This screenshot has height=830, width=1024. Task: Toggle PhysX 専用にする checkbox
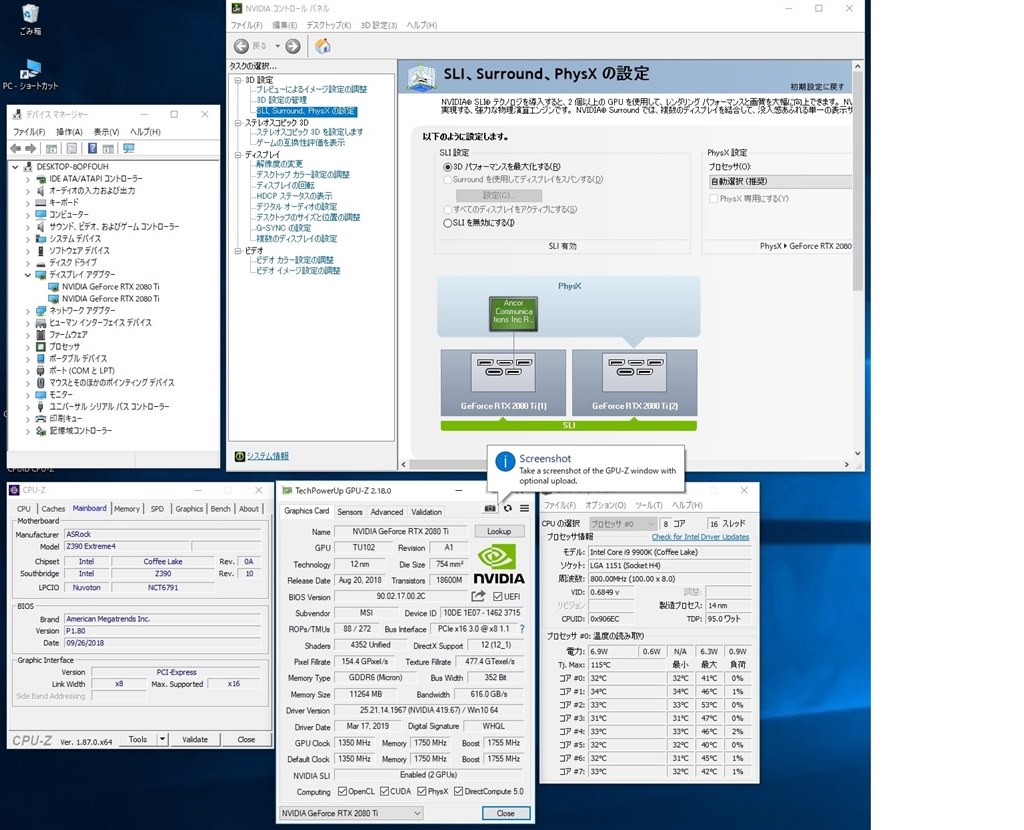(x=714, y=199)
